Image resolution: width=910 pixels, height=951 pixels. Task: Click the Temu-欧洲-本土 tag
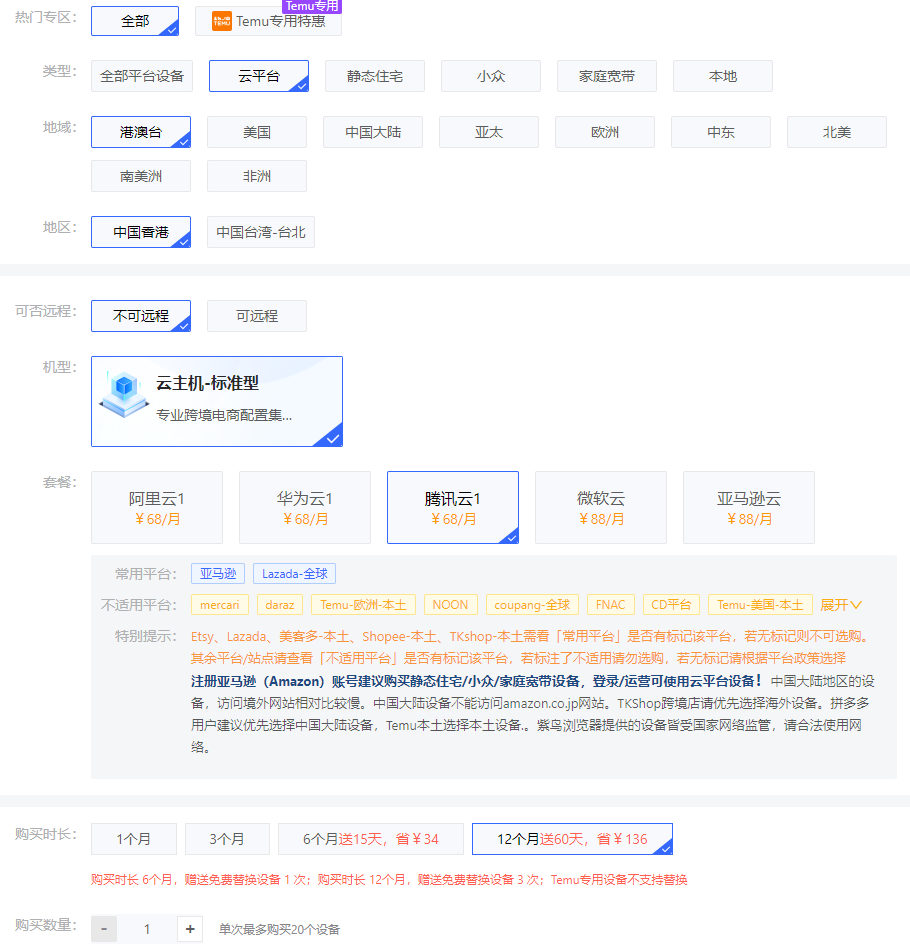pos(363,605)
